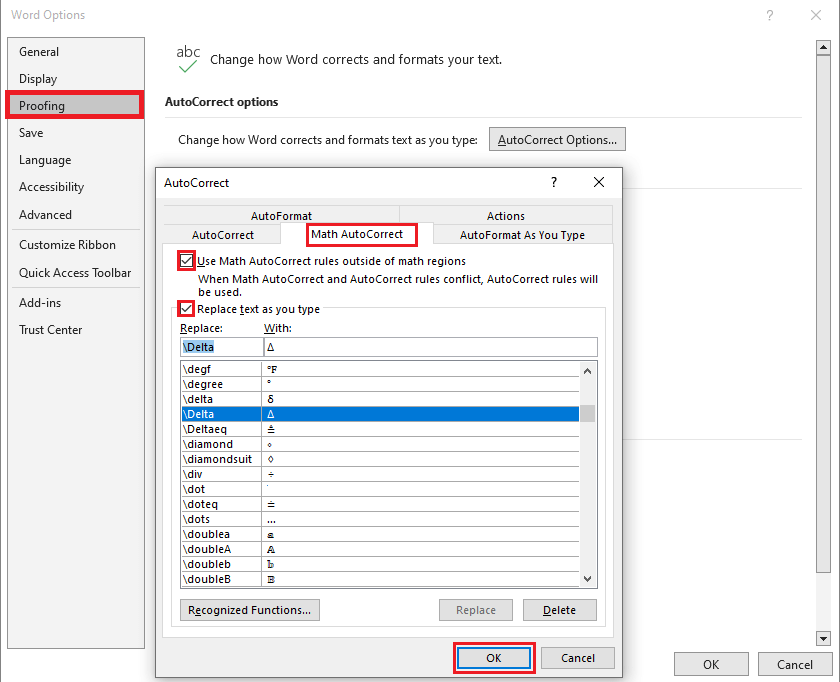
Task: Open the AutoCorrect tab
Action: pyautogui.click(x=223, y=235)
